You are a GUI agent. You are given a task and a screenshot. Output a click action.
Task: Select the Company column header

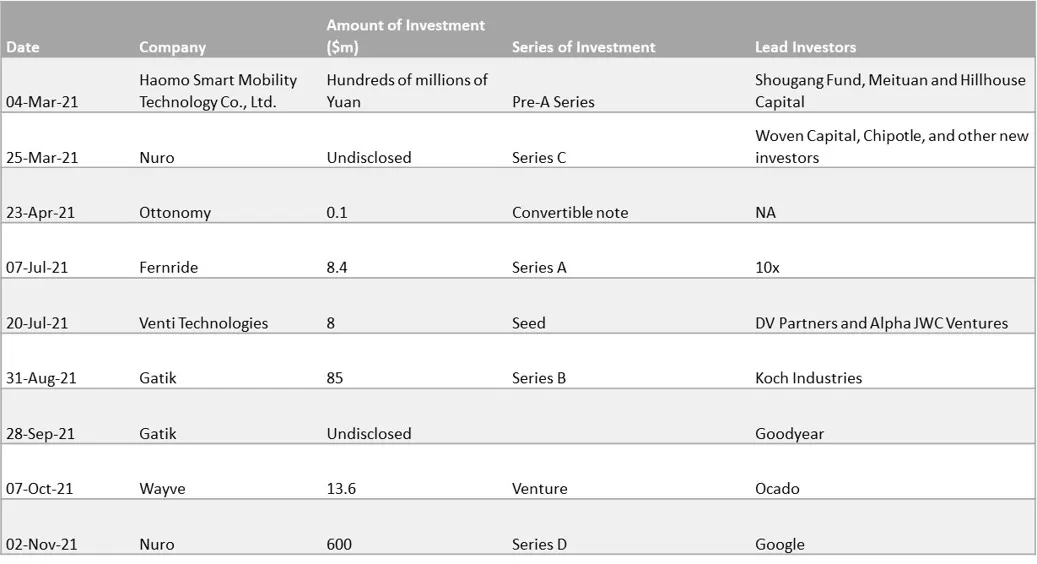[x=172, y=47]
